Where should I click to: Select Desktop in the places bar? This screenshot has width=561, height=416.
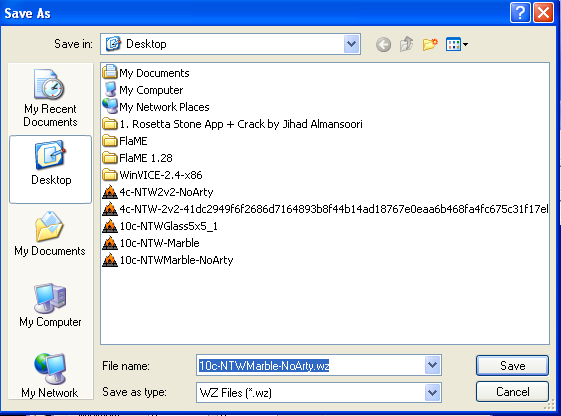pyautogui.click(x=50, y=169)
